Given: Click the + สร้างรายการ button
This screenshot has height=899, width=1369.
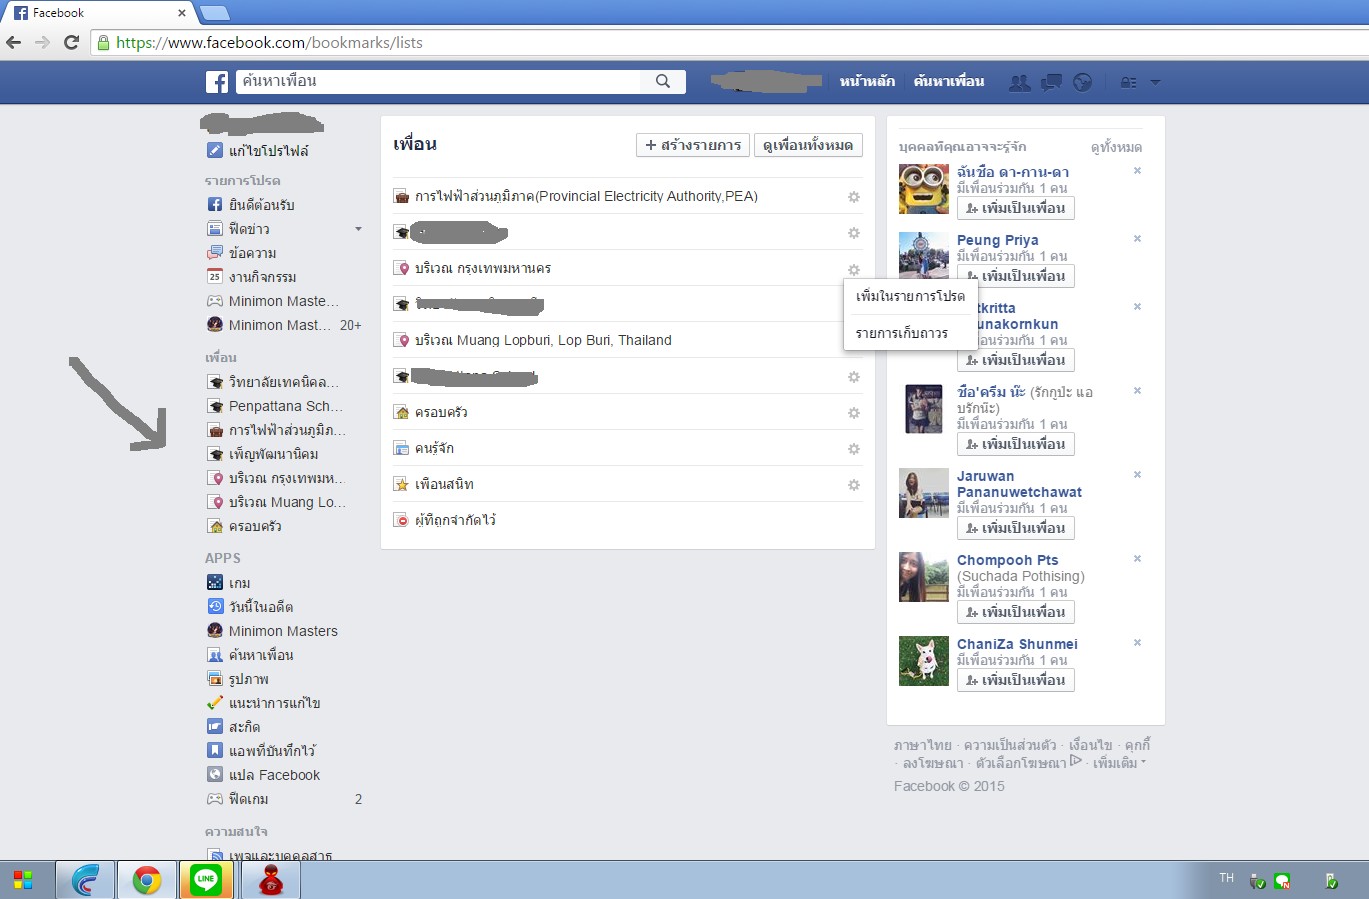Looking at the screenshot, I should click(x=693, y=145).
